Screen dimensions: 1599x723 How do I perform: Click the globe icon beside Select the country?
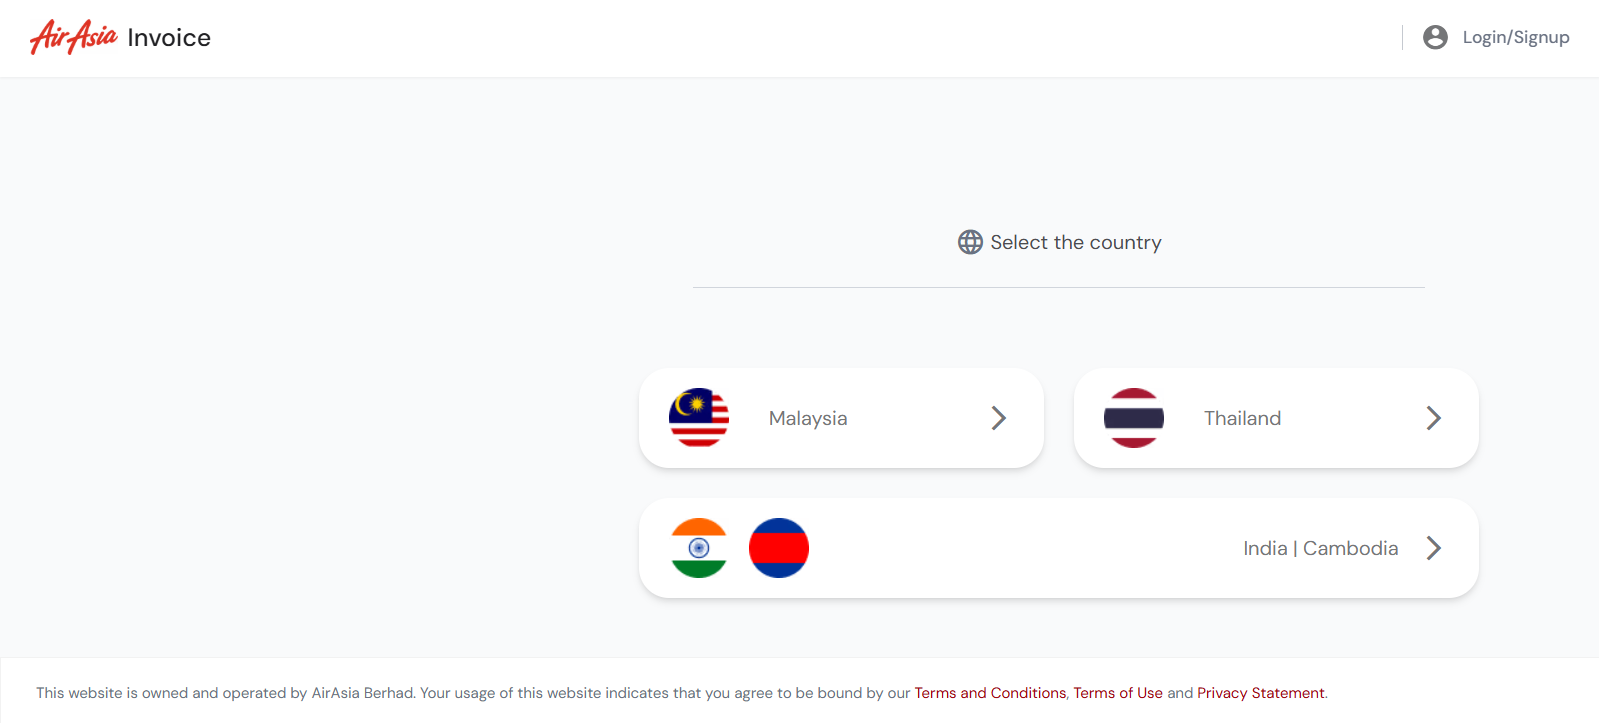click(968, 242)
